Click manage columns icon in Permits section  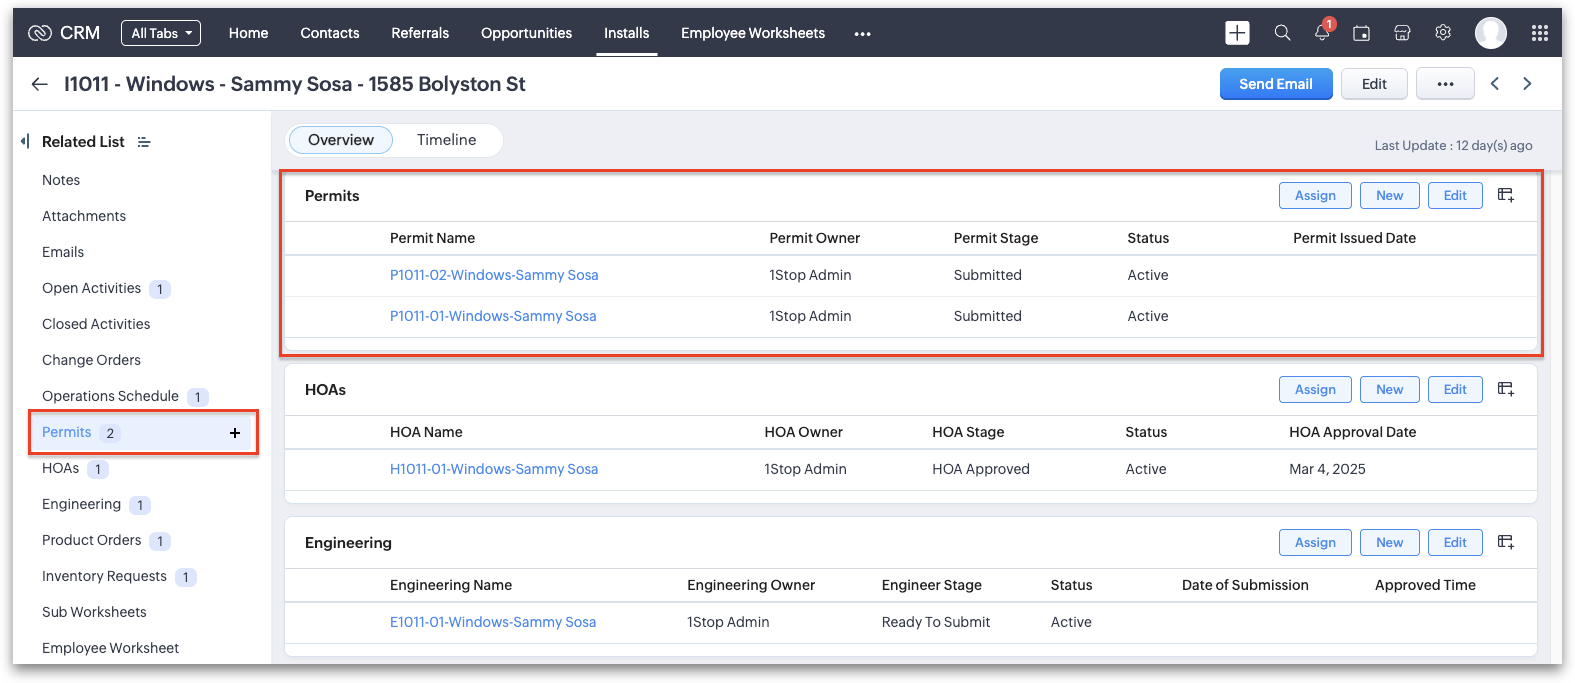click(x=1506, y=195)
